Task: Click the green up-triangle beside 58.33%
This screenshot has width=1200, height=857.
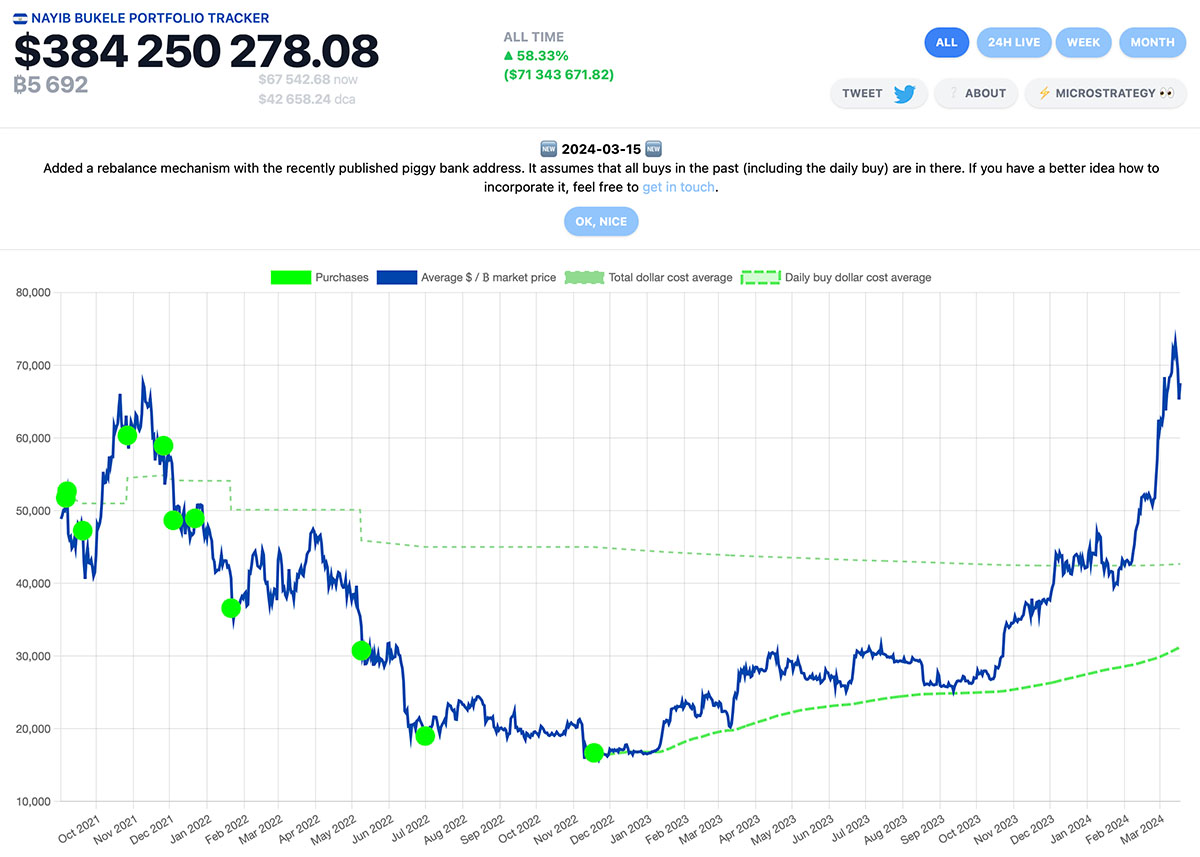Action: click(509, 56)
